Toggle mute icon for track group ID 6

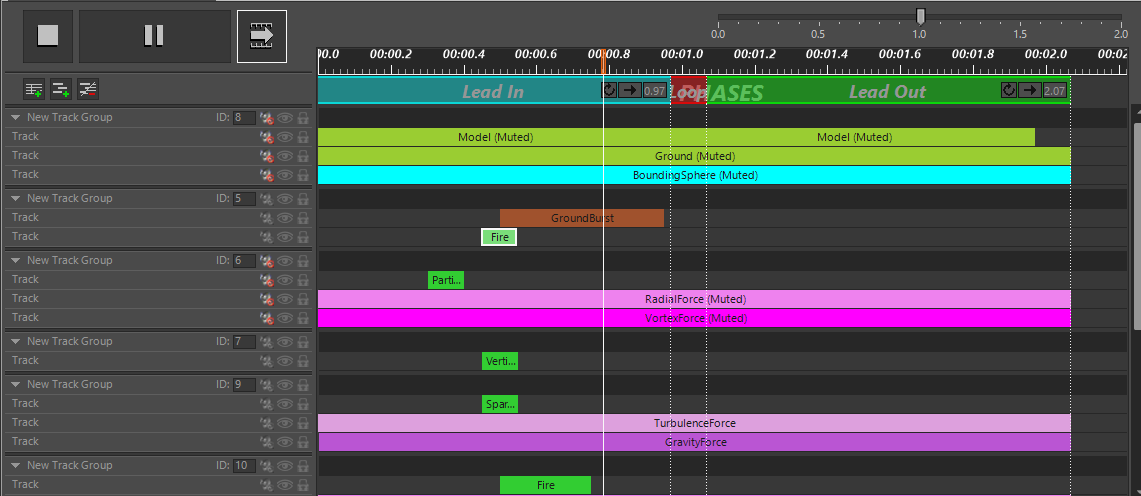click(x=267, y=260)
